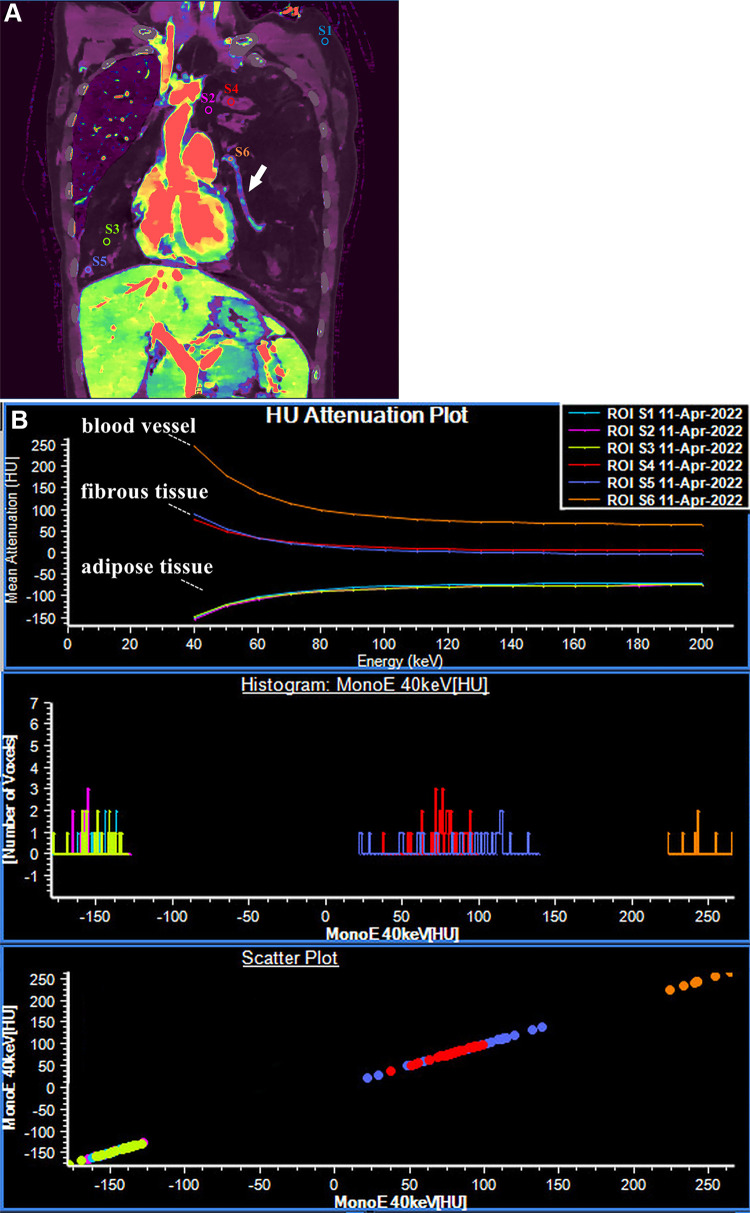The height and width of the screenshot is (1213, 750).
Task: Select the S2 ROI circle on scan
Action: click(208, 110)
